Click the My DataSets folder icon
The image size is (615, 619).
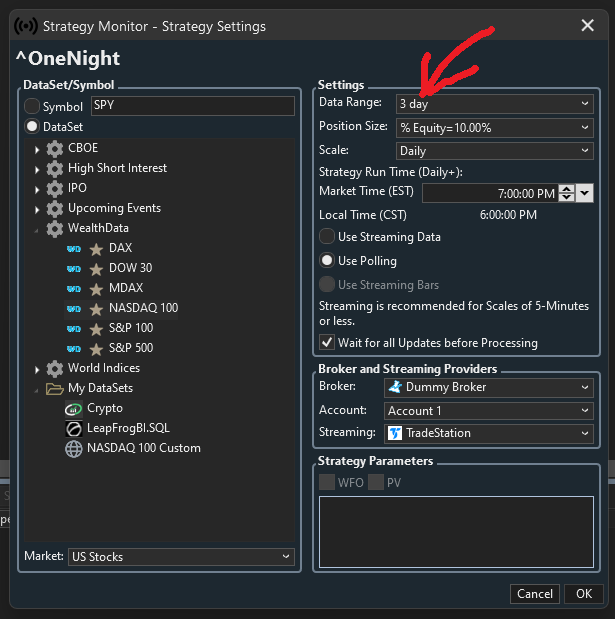point(55,388)
